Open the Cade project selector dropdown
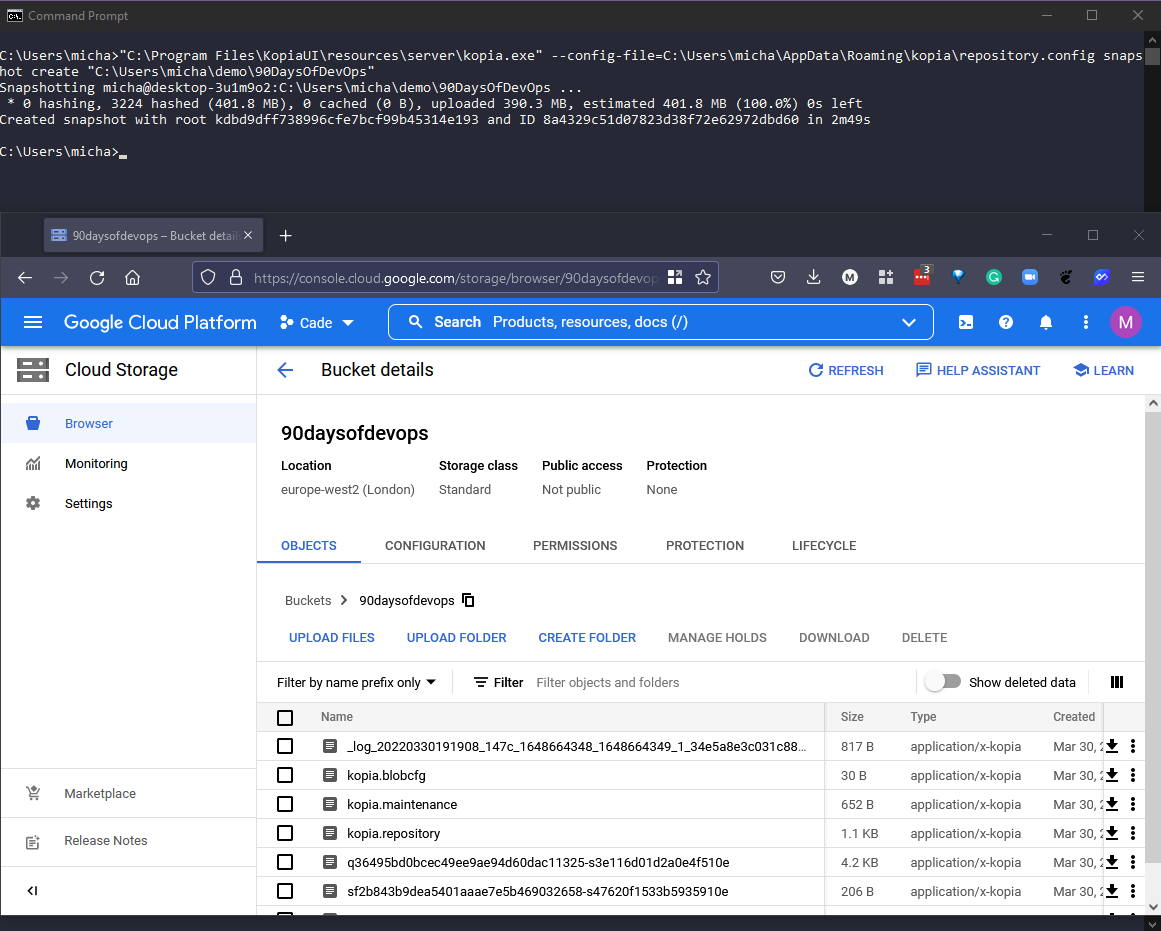Screen dimensions: 1161x931 pyautogui.click(x=317, y=322)
